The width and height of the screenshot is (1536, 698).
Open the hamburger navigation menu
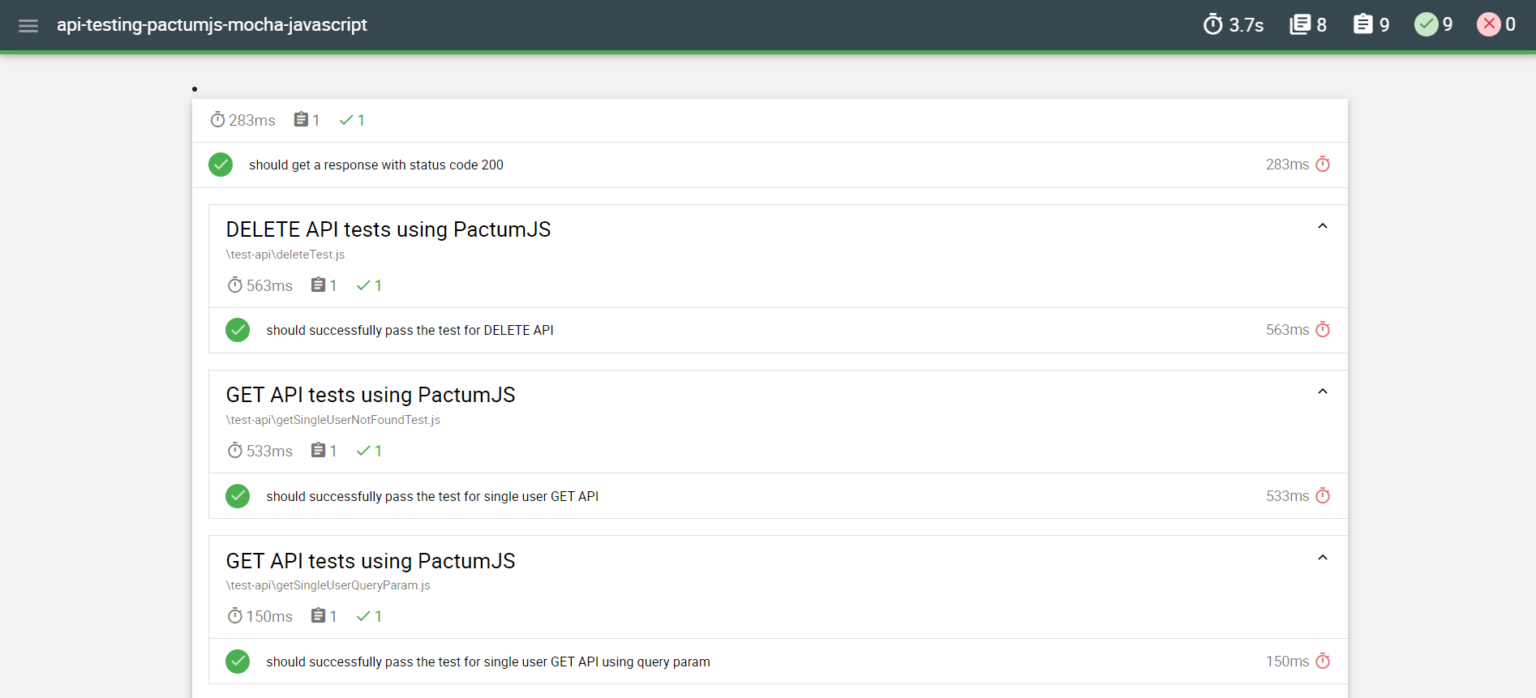click(28, 25)
